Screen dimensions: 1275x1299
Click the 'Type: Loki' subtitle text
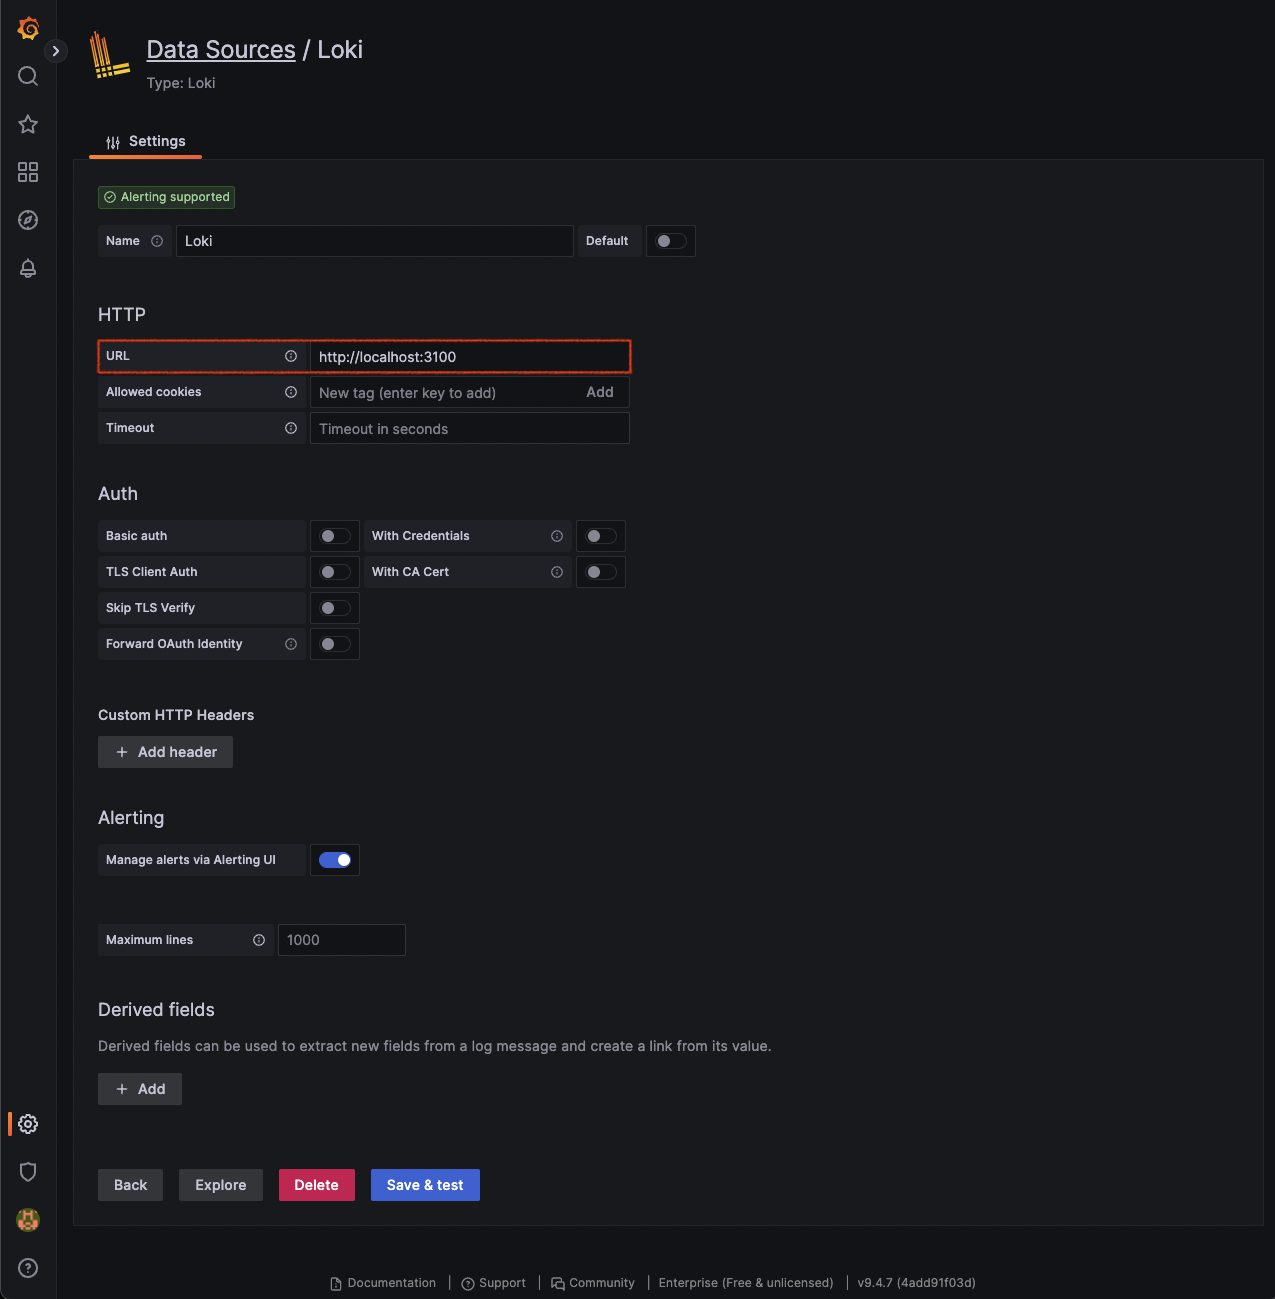pos(181,83)
